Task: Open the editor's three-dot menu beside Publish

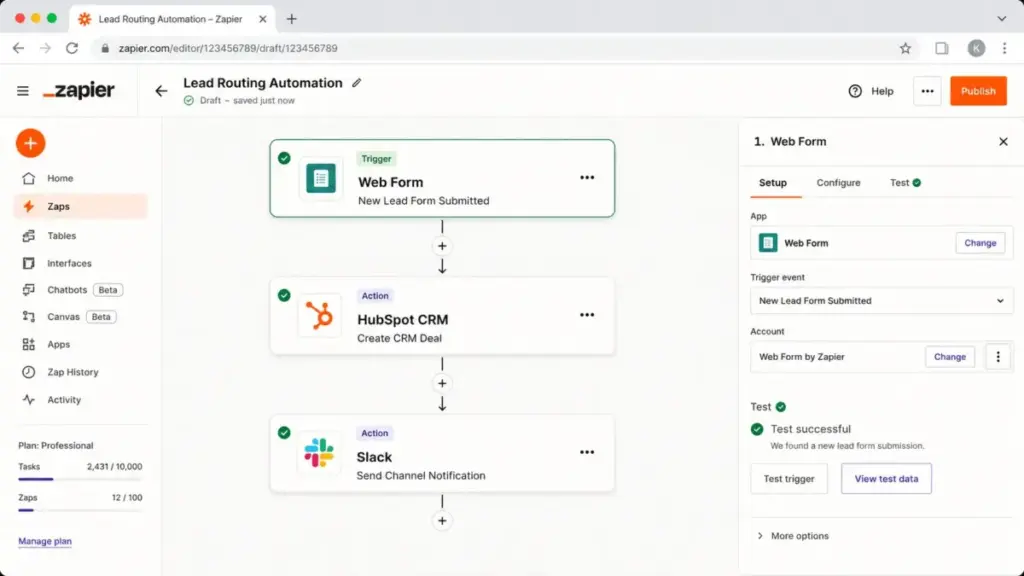Action: click(x=927, y=91)
